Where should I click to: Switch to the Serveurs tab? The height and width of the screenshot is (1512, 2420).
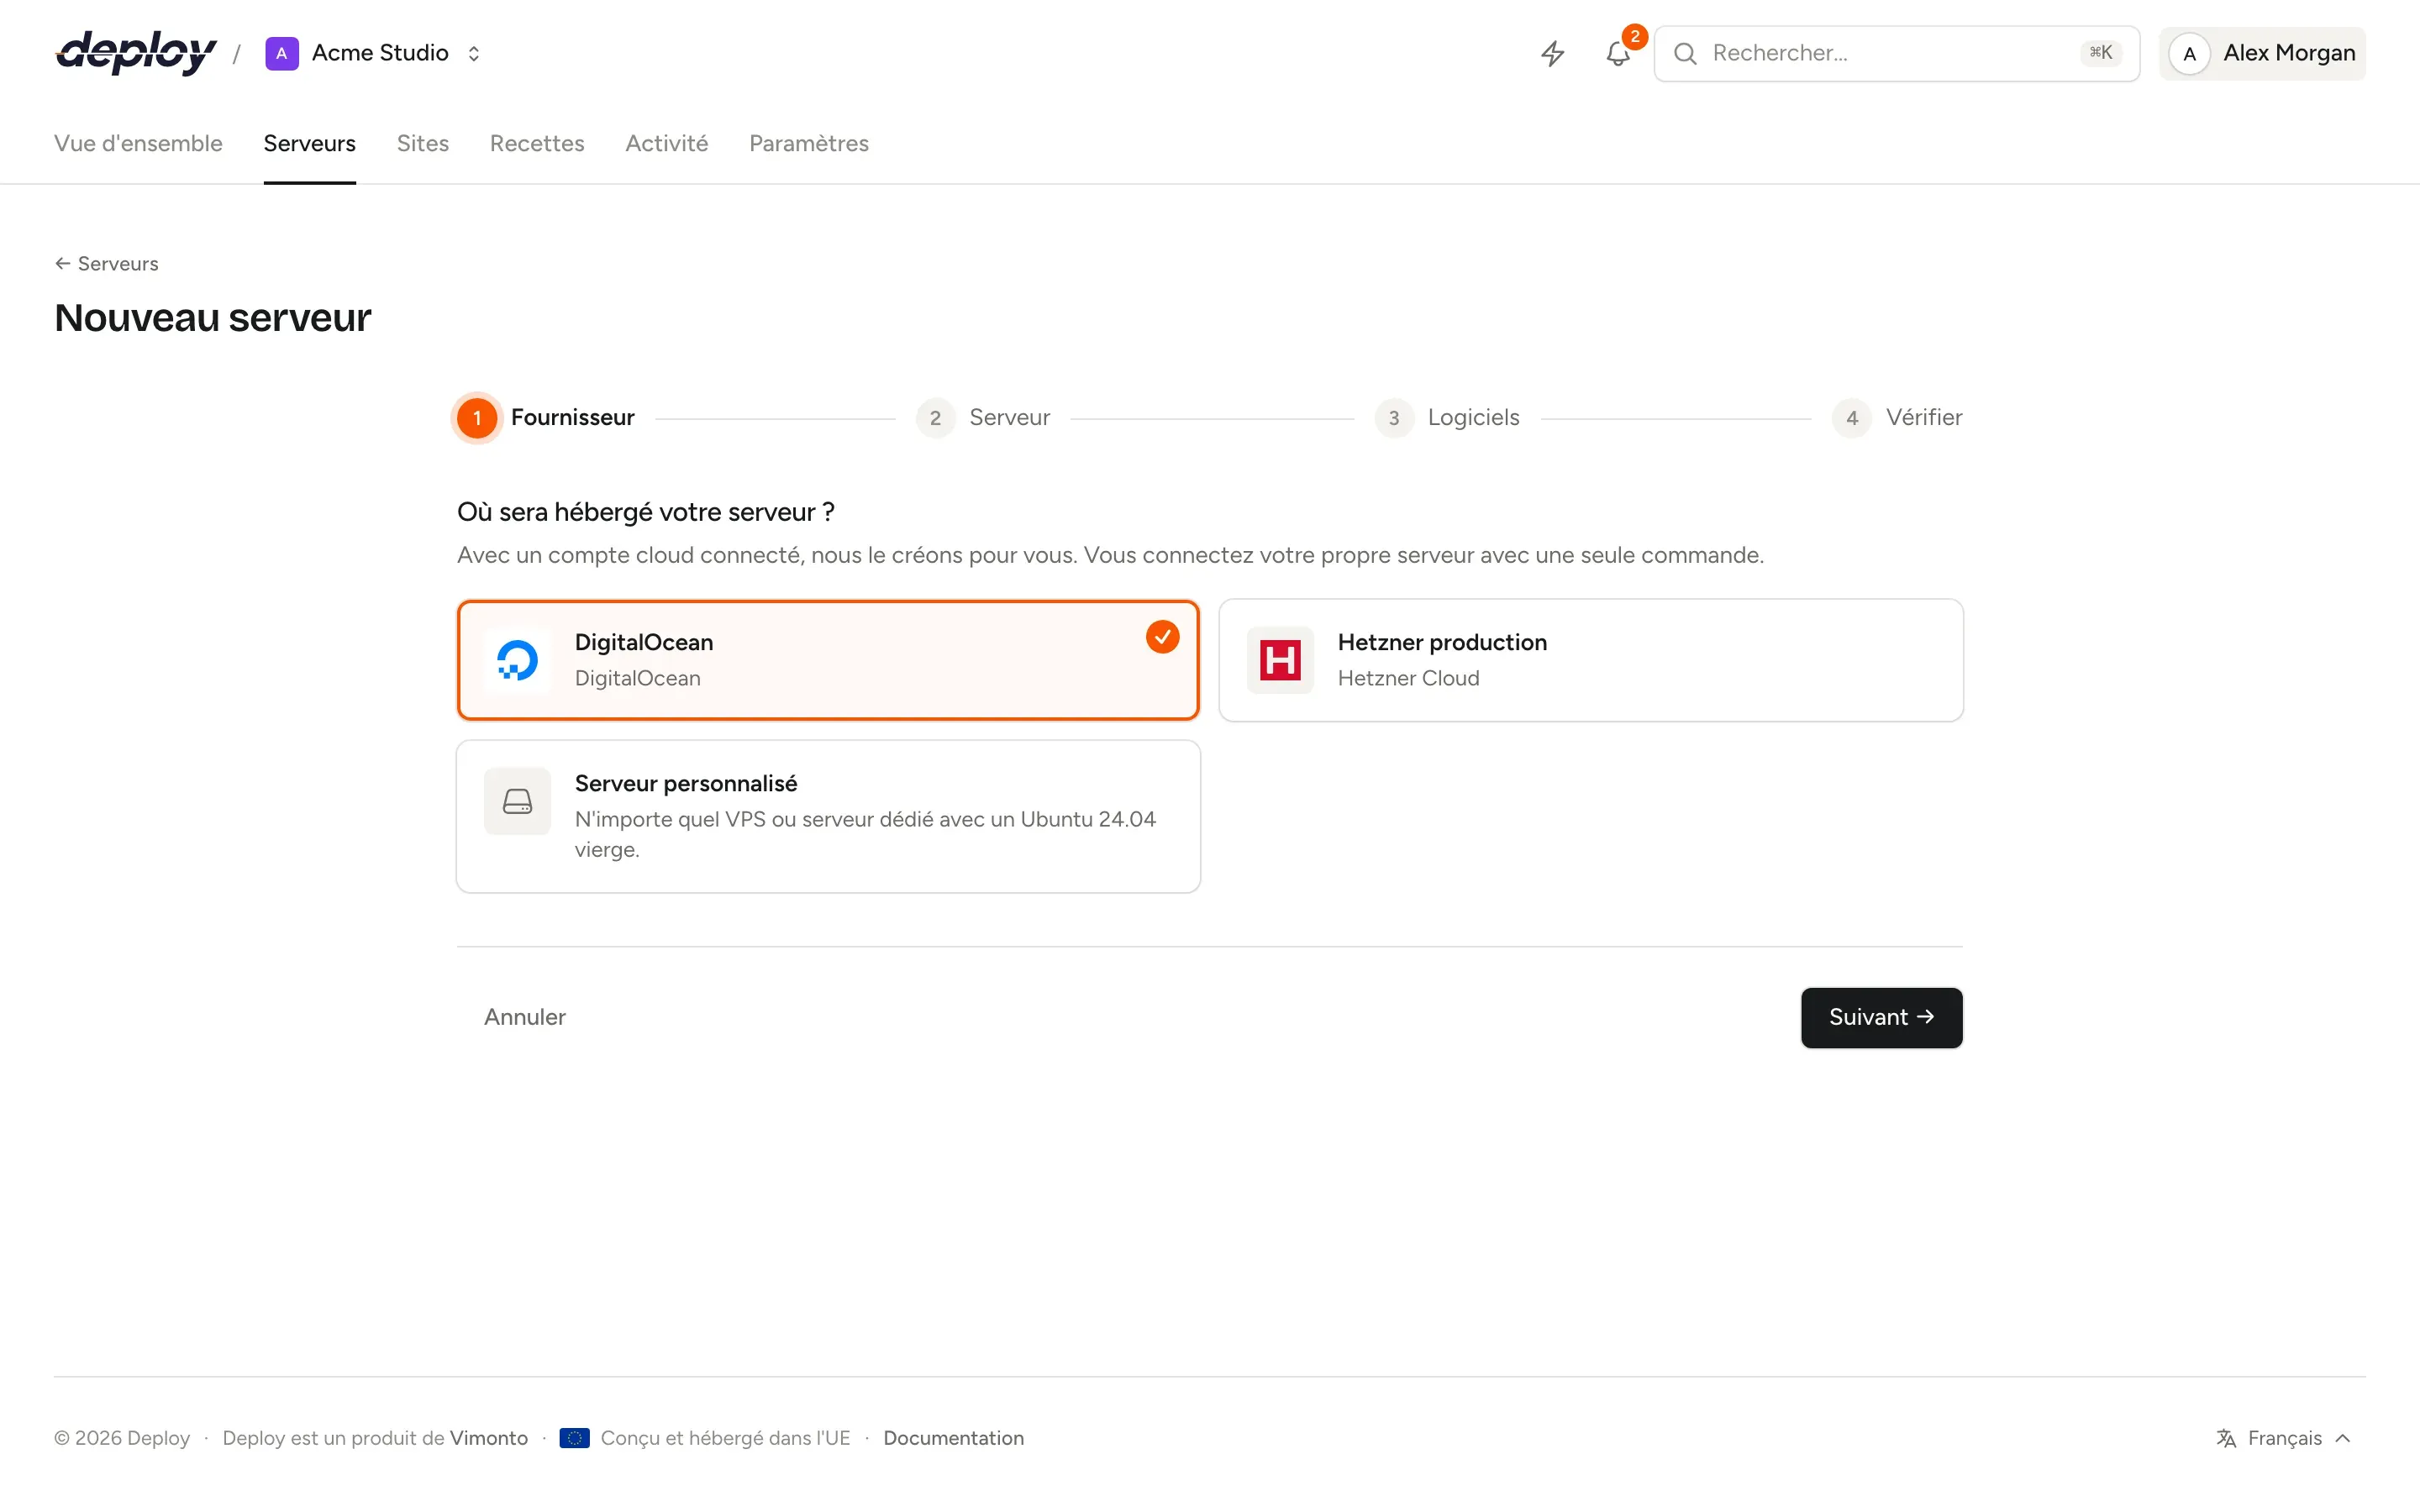(310, 143)
